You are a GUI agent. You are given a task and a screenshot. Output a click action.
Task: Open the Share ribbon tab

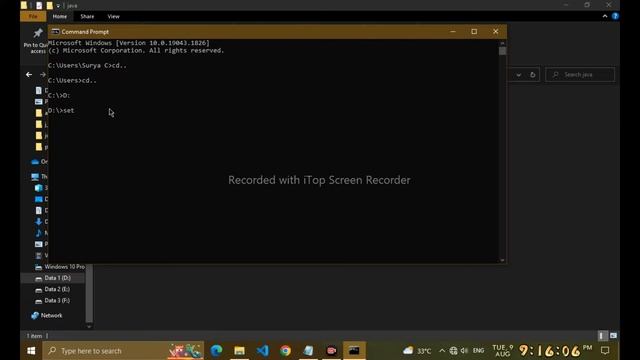[87, 16]
